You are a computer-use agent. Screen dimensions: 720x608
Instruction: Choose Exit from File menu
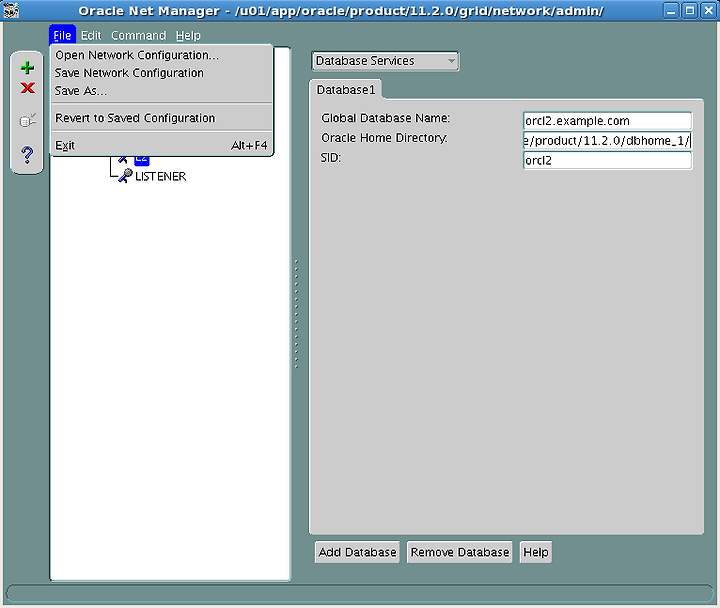pyautogui.click(x=162, y=146)
